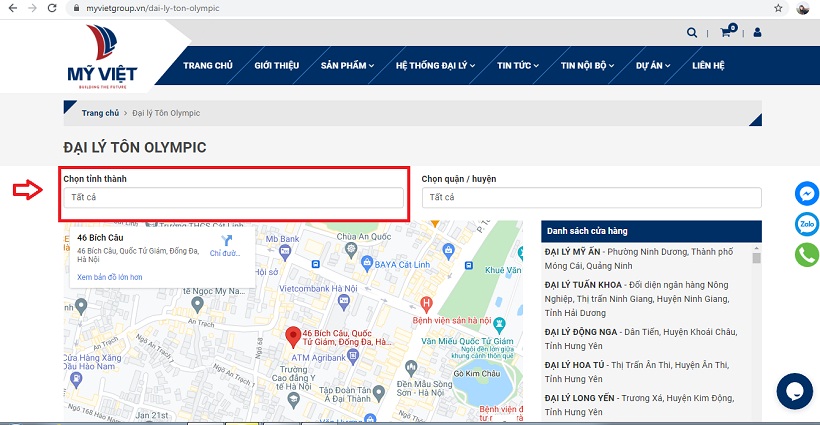Click the green phone call icon
The width and height of the screenshot is (820, 425).
pyautogui.click(x=807, y=255)
